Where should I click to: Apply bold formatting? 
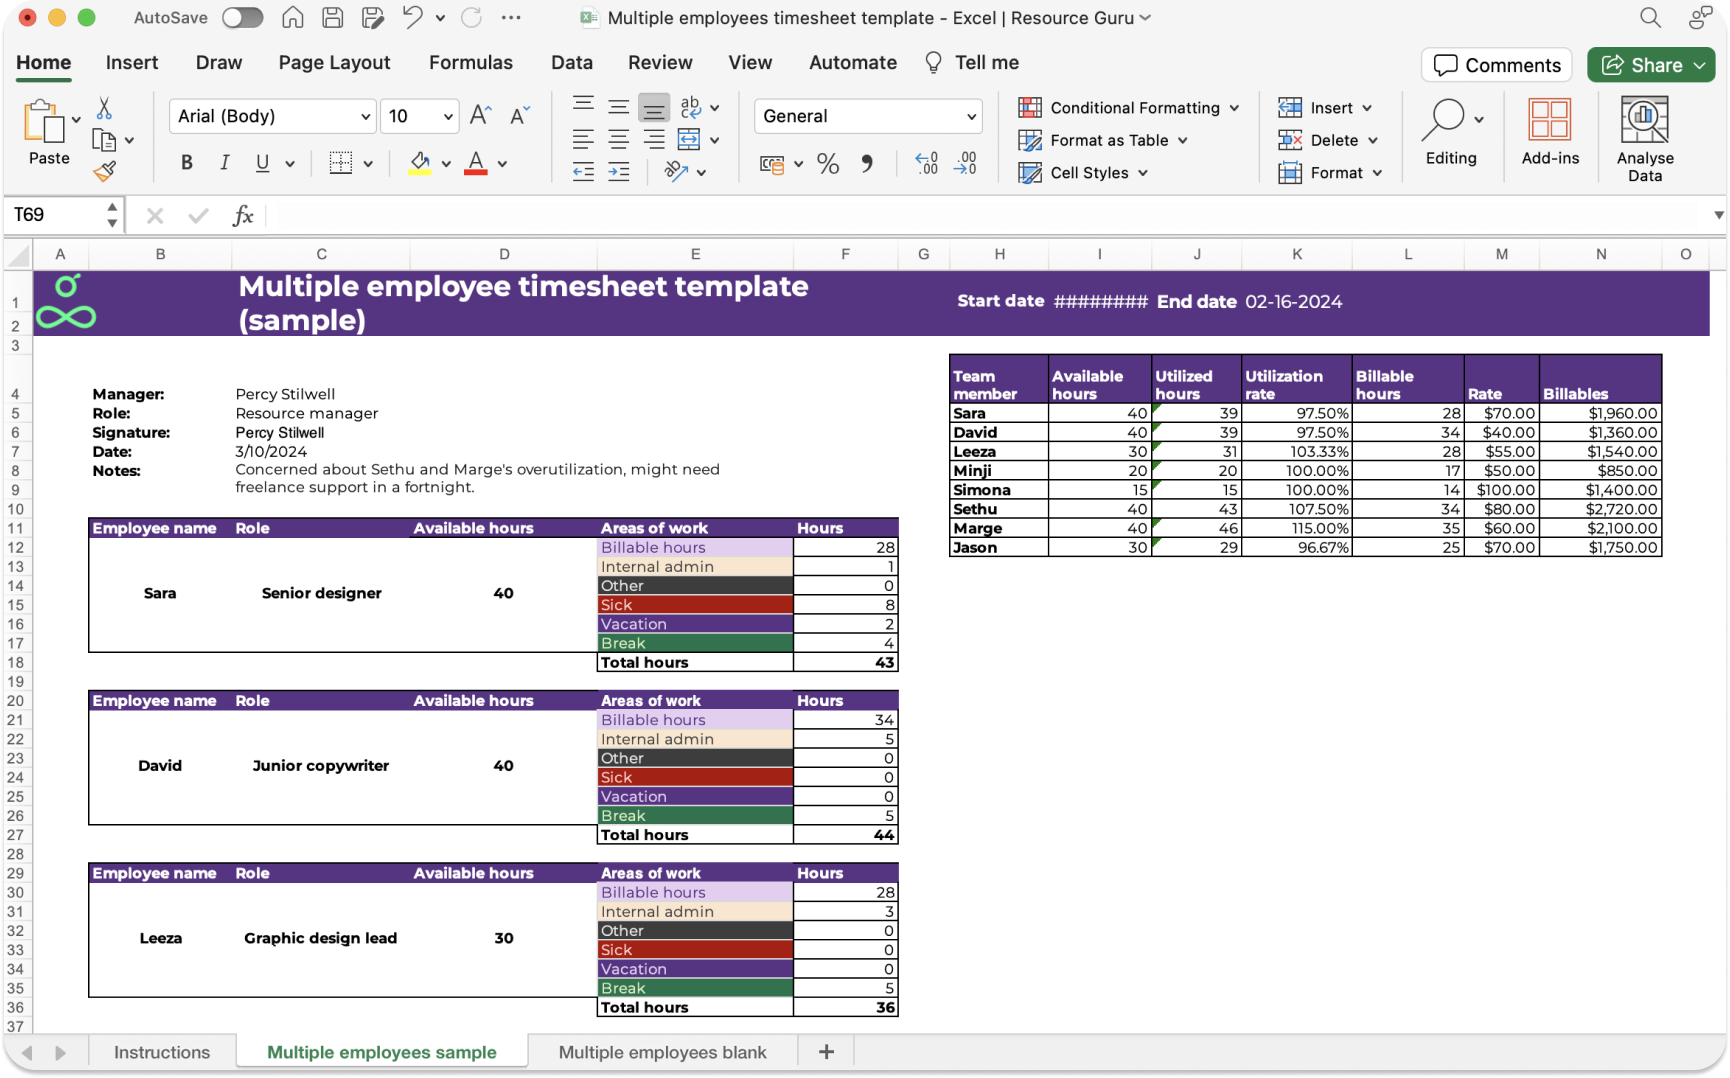tap(186, 162)
